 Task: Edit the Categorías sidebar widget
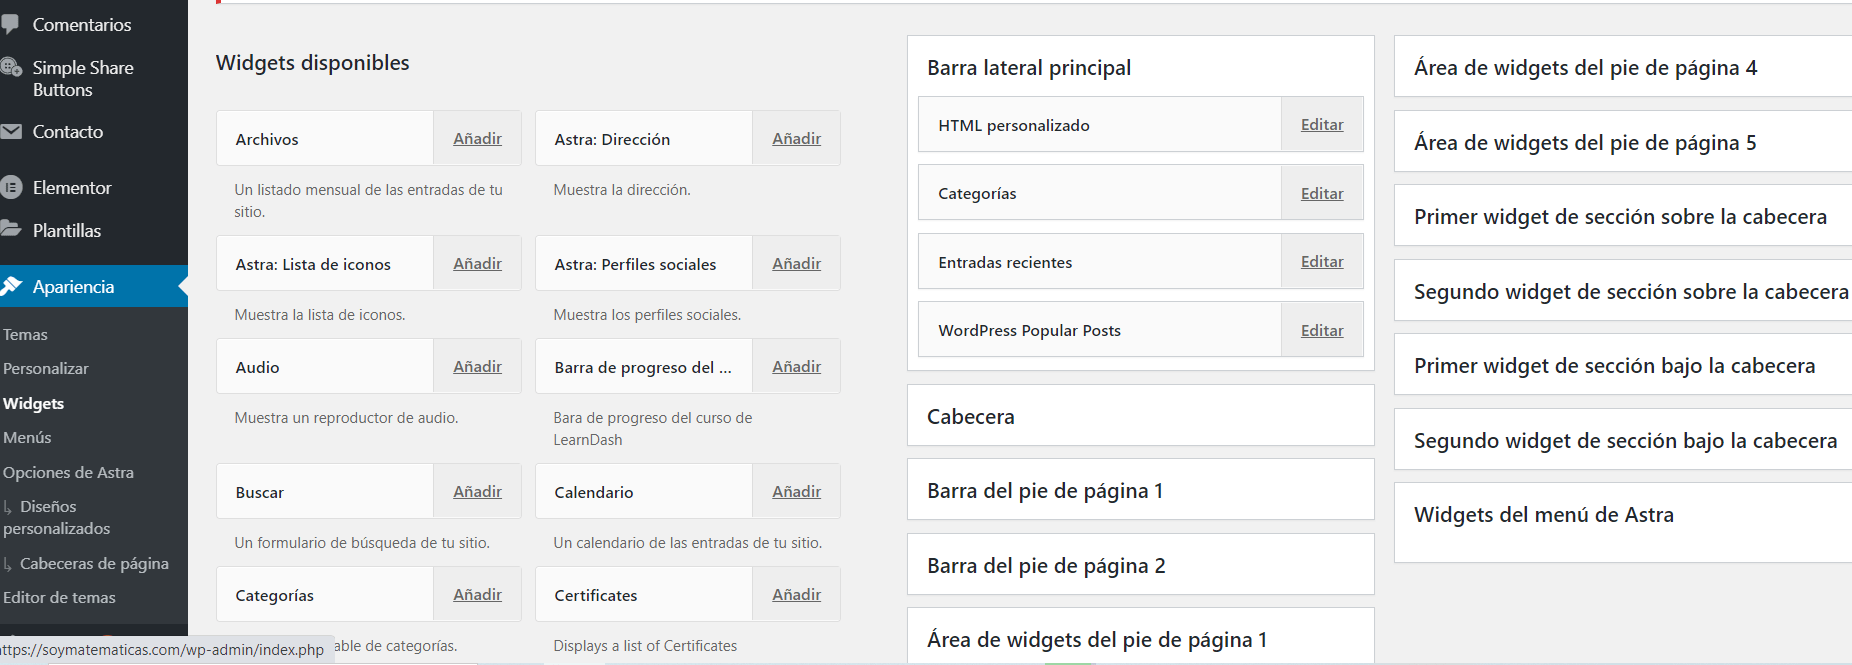pyautogui.click(x=1321, y=193)
